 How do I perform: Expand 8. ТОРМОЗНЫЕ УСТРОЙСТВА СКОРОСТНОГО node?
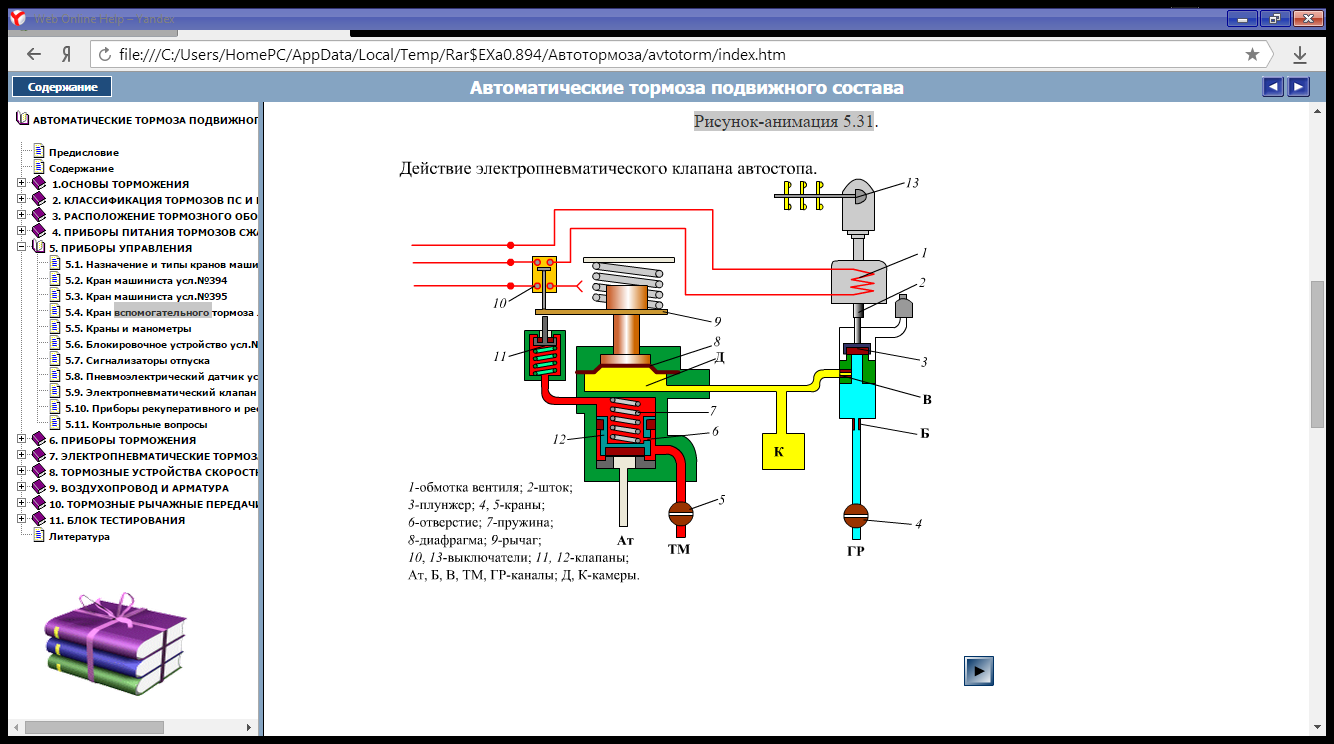tap(22, 472)
